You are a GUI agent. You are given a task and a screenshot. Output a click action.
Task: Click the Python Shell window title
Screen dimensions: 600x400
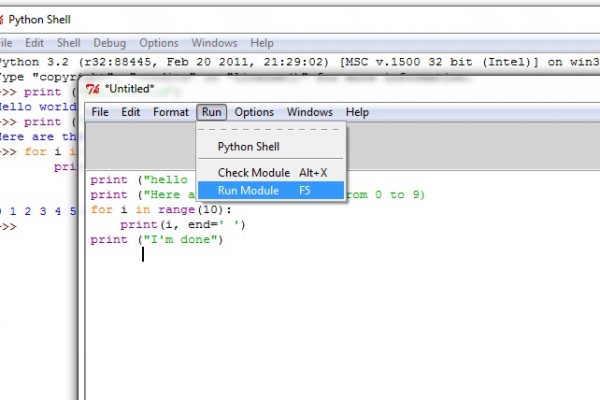[39, 20]
